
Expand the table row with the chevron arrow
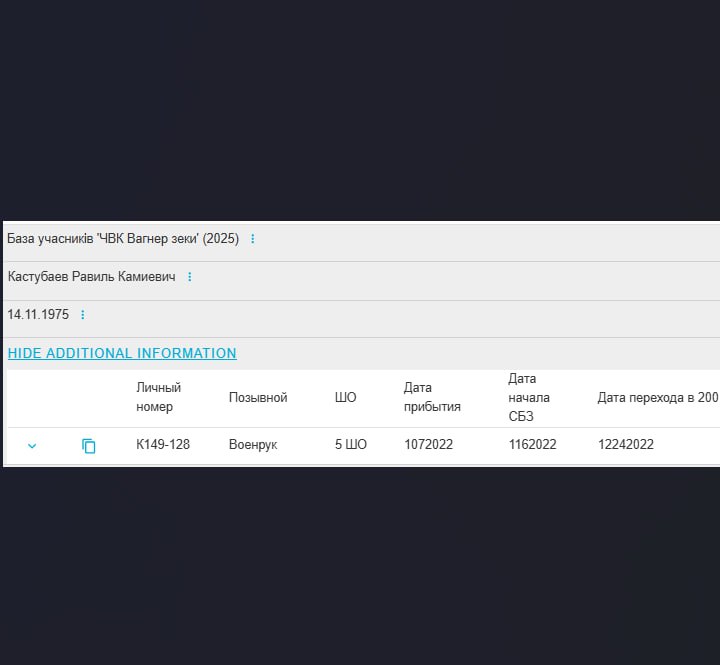click(32, 446)
